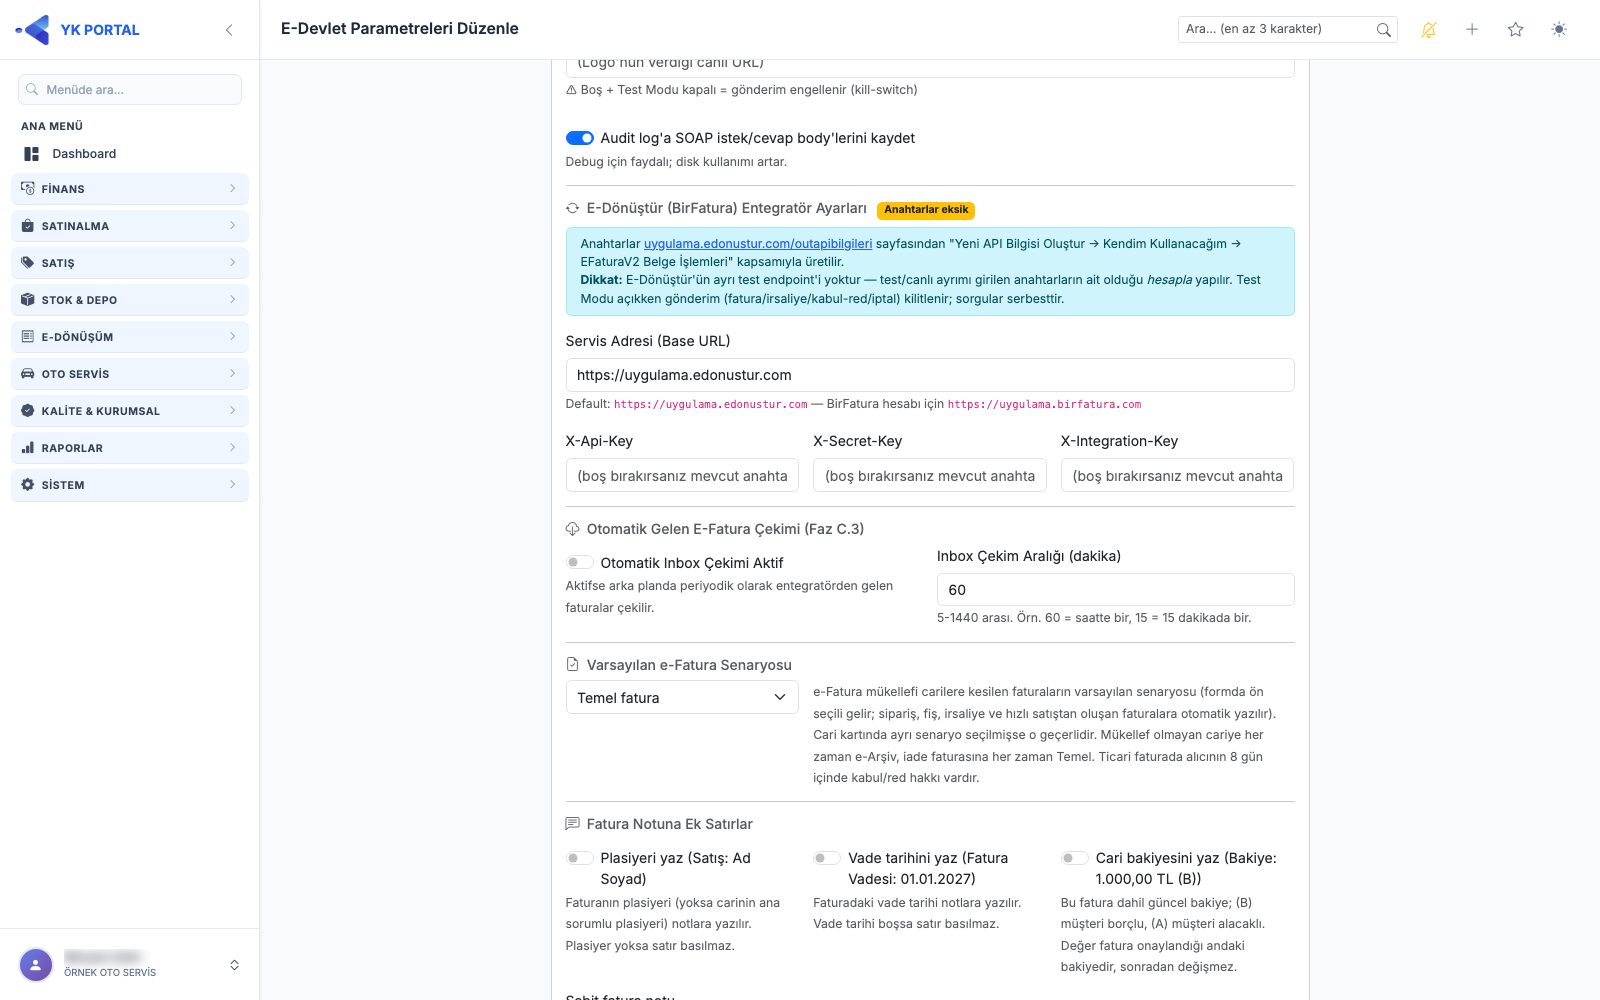Click the plus icon in header
1600x1000 pixels.
pyautogui.click(x=1472, y=30)
